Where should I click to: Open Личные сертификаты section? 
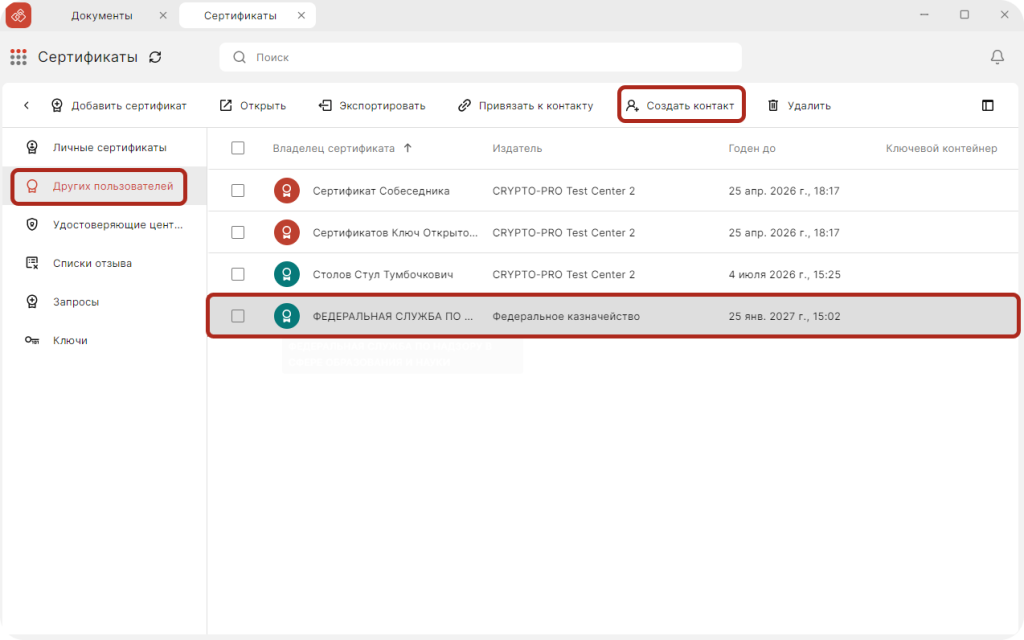tap(104, 148)
